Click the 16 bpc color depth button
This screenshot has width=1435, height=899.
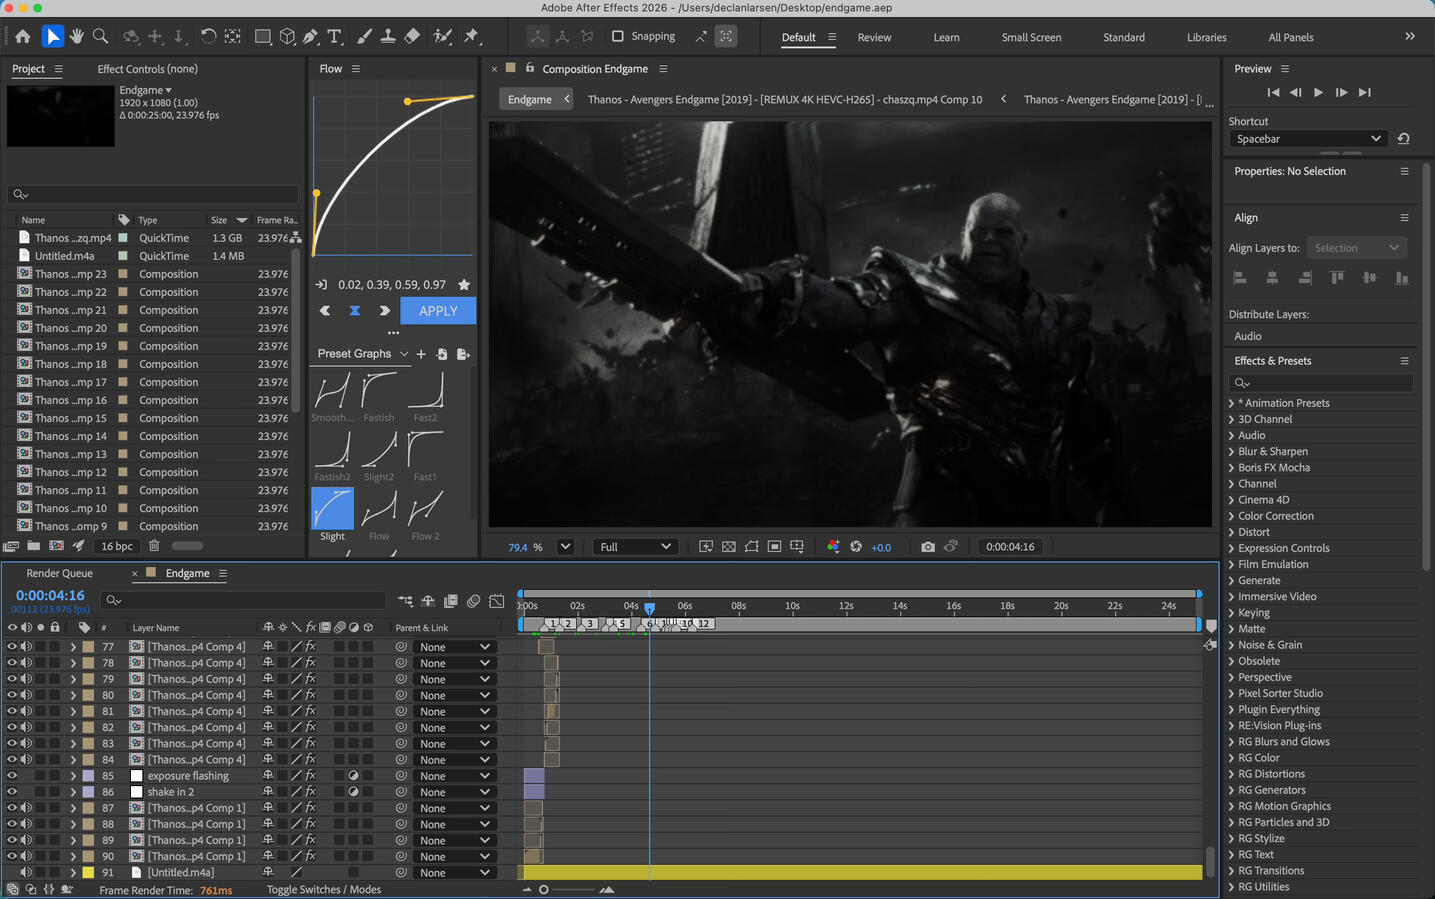pyautogui.click(x=117, y=546)
